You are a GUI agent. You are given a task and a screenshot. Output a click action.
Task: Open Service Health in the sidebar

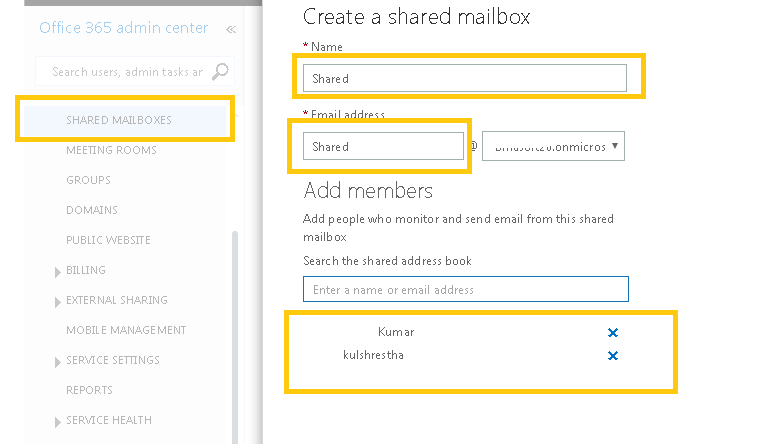pos(109,420)
